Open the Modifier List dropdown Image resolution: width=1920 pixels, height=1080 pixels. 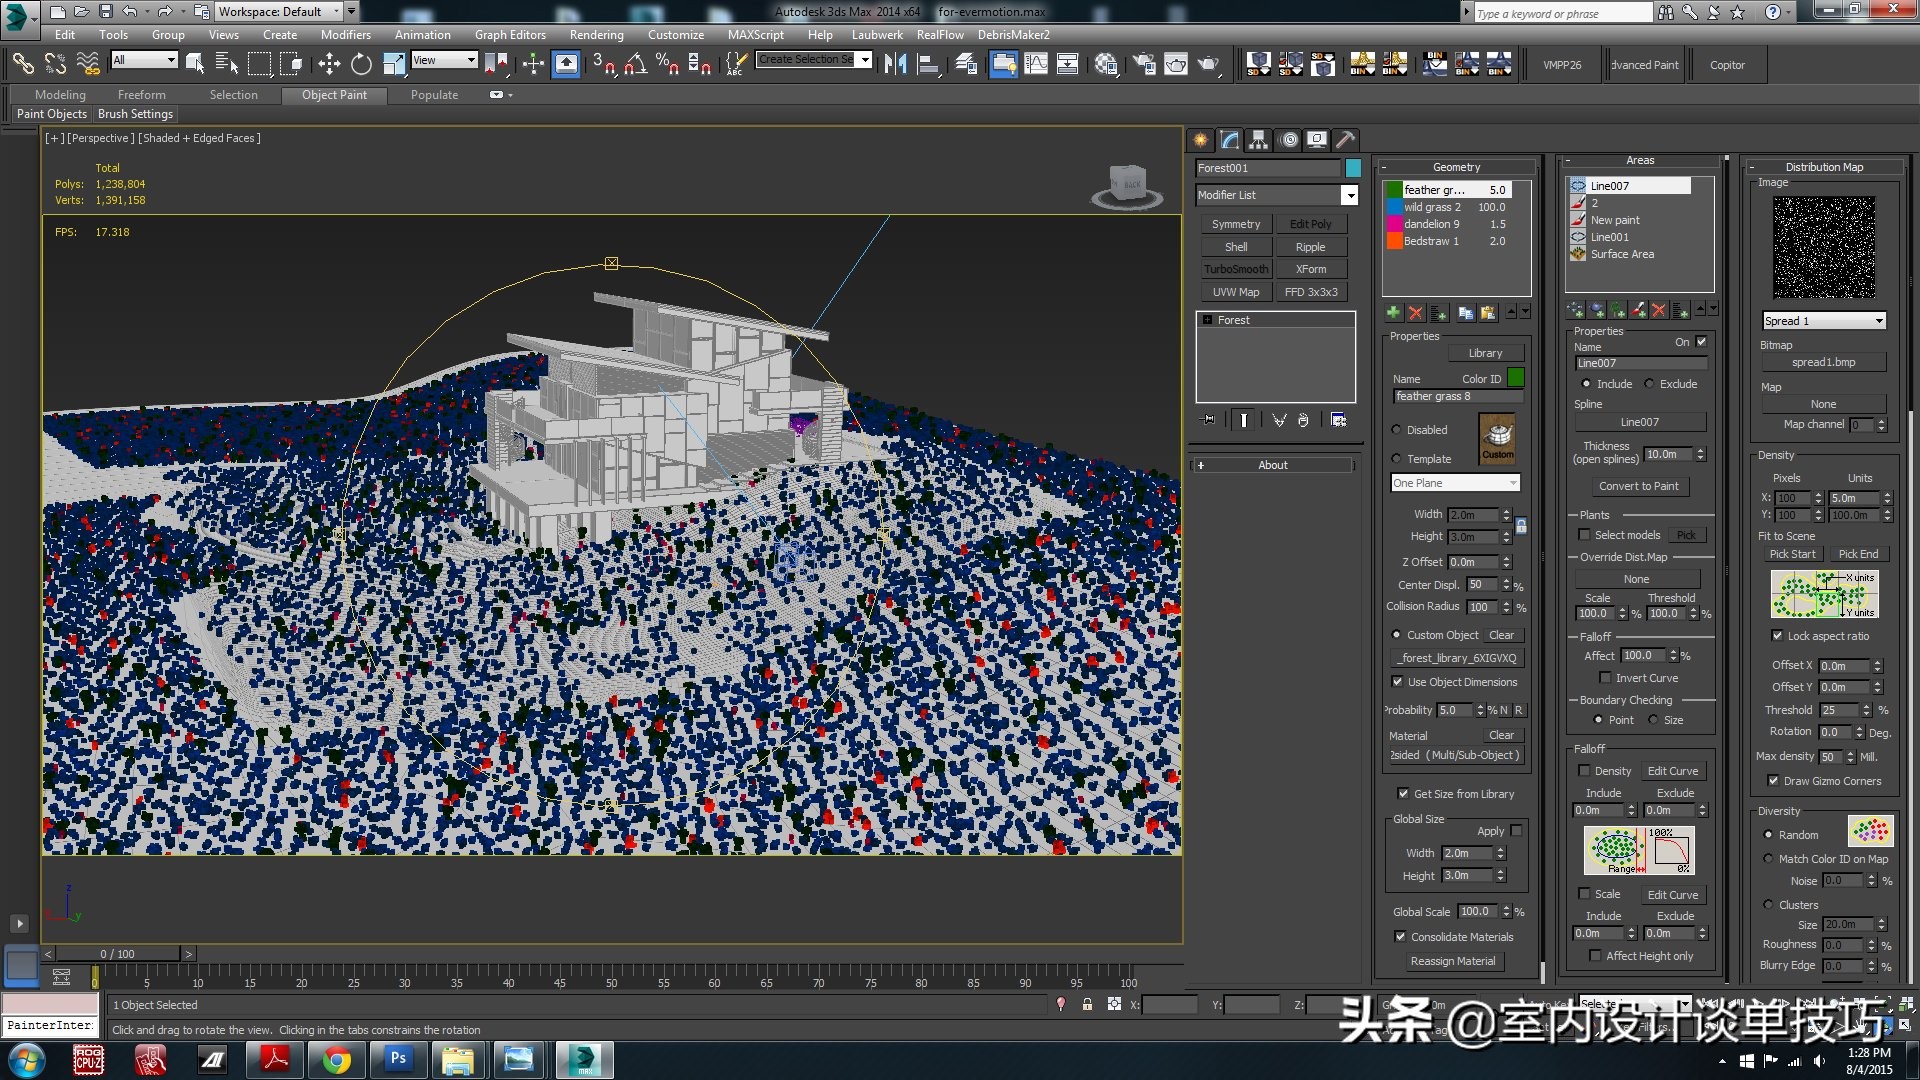point(1350,194)
